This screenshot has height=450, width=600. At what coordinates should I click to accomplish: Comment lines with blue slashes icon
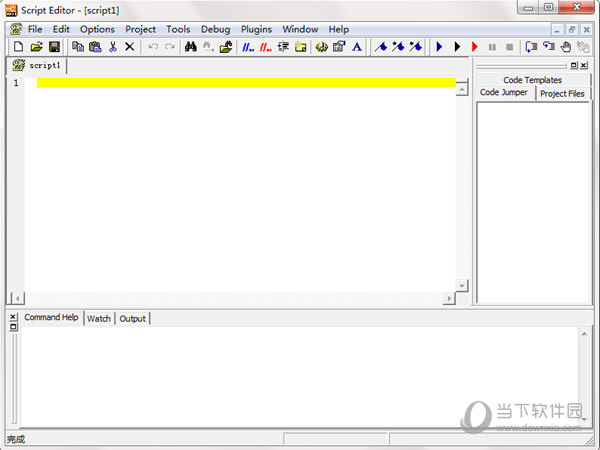[x=248, y=47]
